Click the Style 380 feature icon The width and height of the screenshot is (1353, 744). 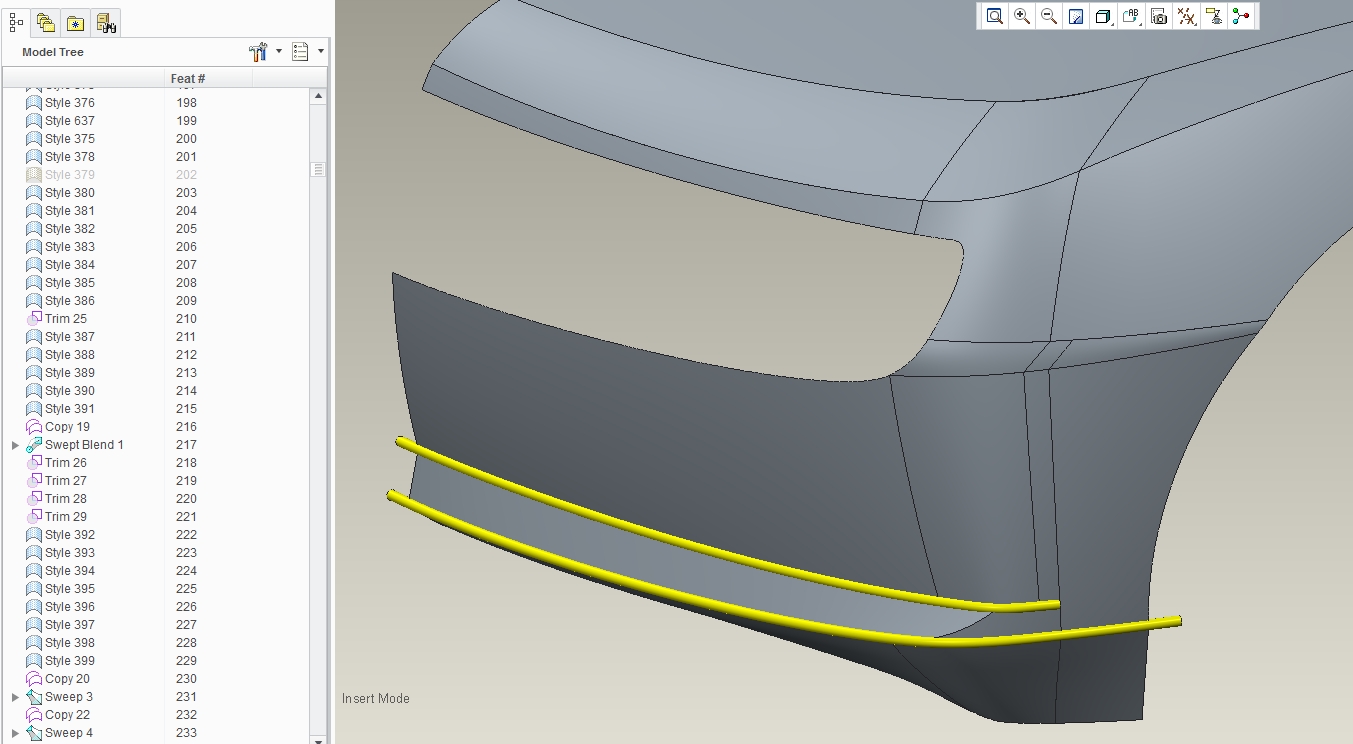(33, 193)
